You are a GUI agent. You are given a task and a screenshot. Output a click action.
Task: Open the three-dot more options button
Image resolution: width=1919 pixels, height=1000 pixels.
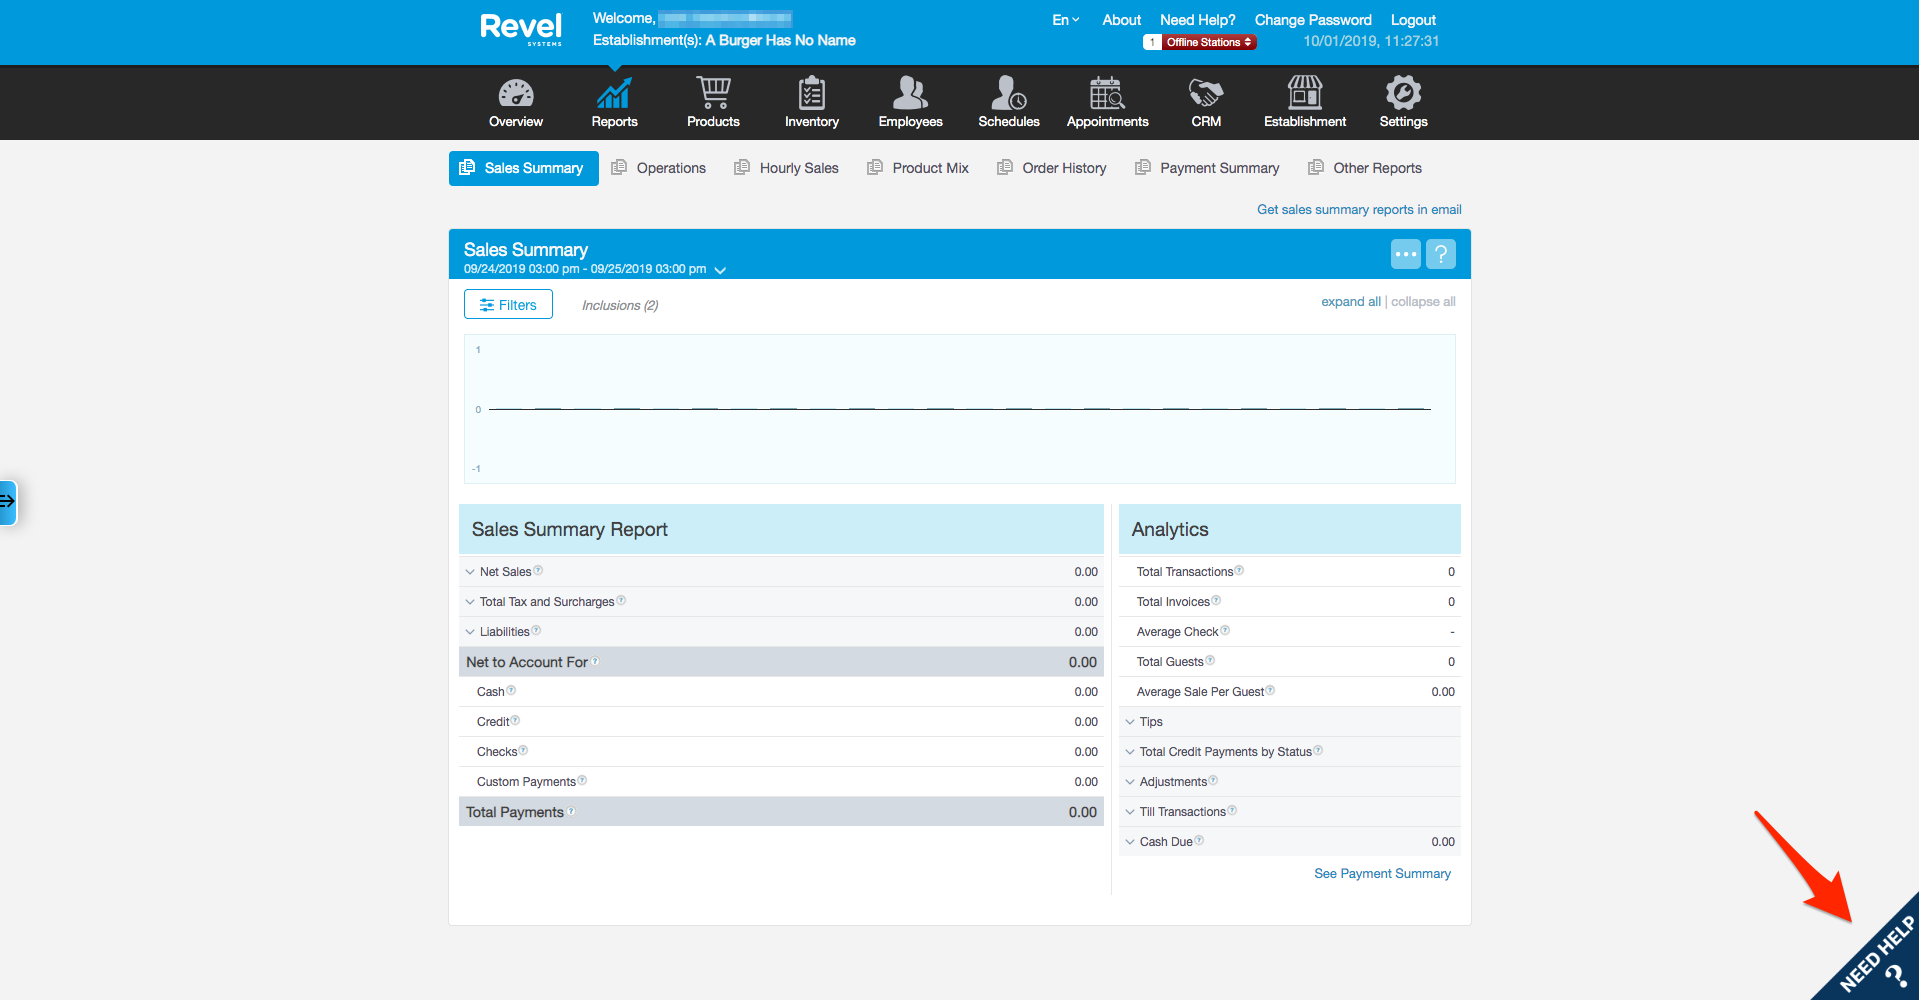pos(1405,254)
